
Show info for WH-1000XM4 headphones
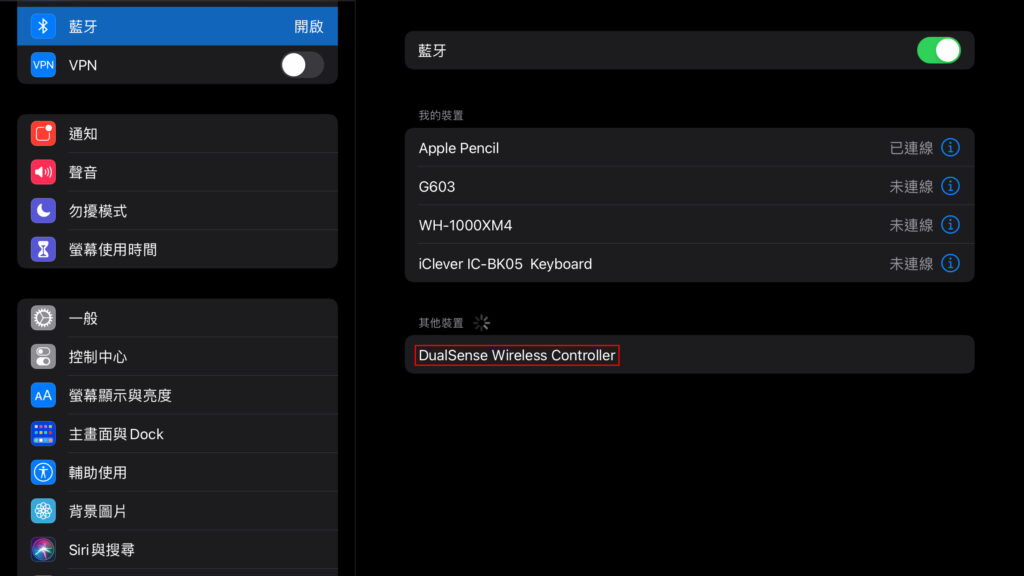click(950, 225)
